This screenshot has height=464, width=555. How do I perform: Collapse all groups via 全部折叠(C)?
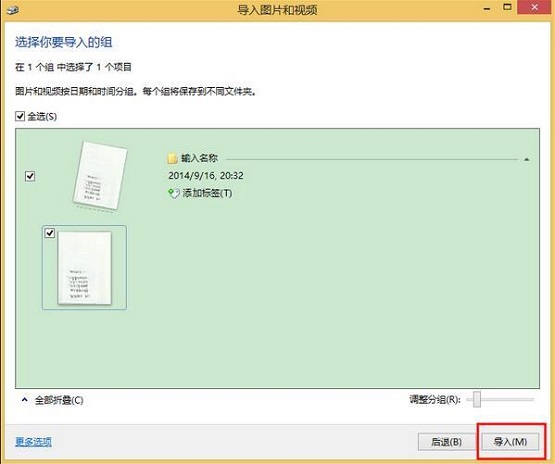(59, 400)
